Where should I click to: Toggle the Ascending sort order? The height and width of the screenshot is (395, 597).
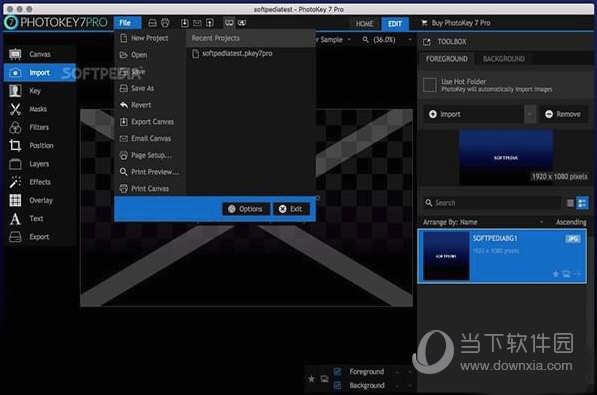tap(571, 222)
